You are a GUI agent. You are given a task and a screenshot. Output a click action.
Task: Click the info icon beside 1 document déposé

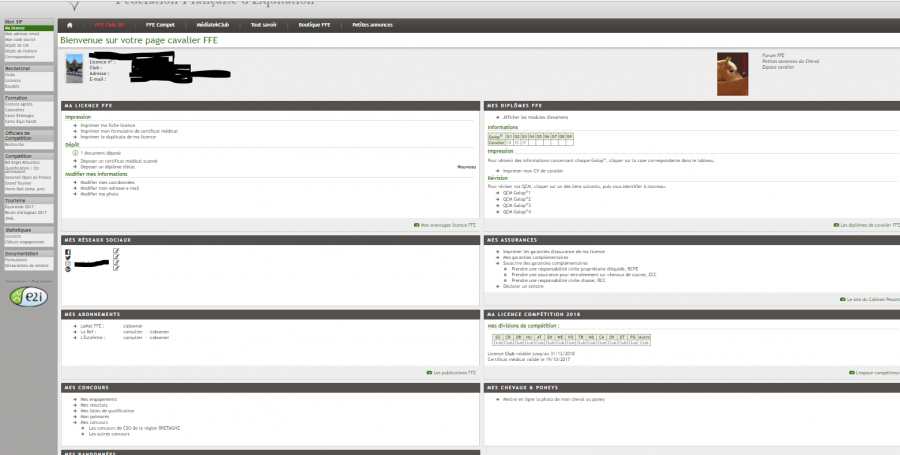pos(75,153)
